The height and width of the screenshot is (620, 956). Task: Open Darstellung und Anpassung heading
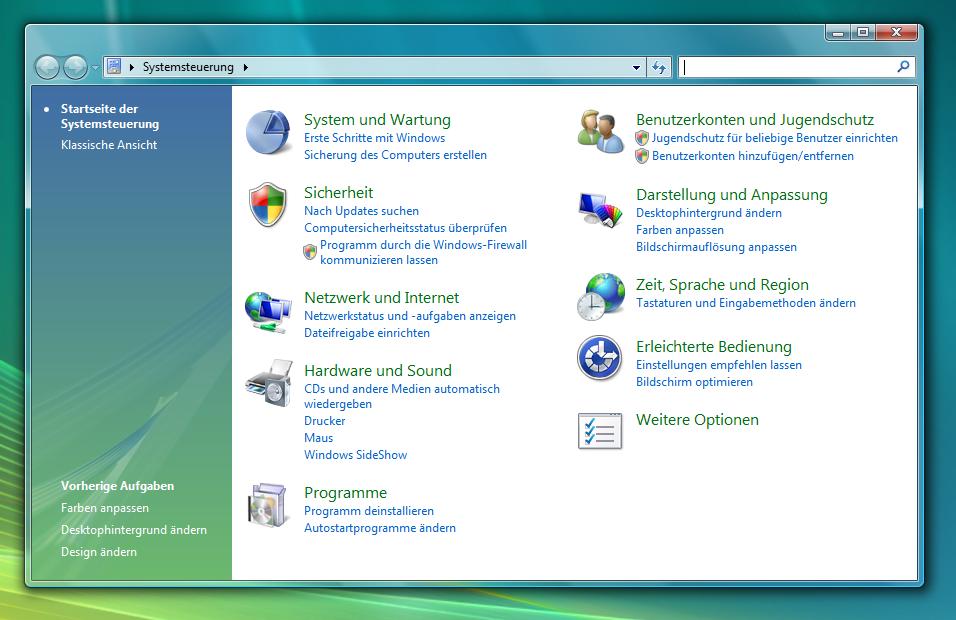(x=732, y=194)
